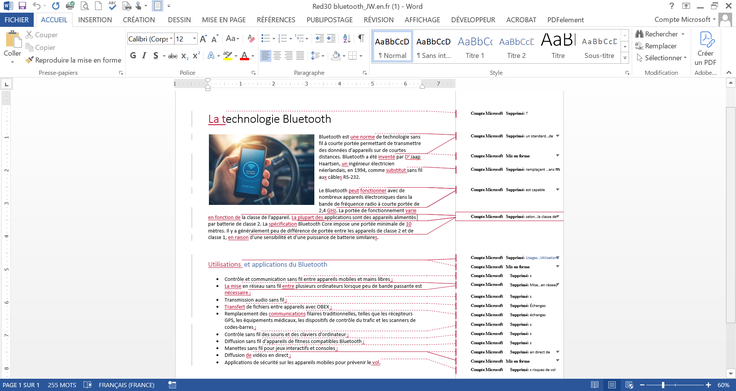Apply the Titre 1 style
The image size is (736, 391).
coord(475,47)
